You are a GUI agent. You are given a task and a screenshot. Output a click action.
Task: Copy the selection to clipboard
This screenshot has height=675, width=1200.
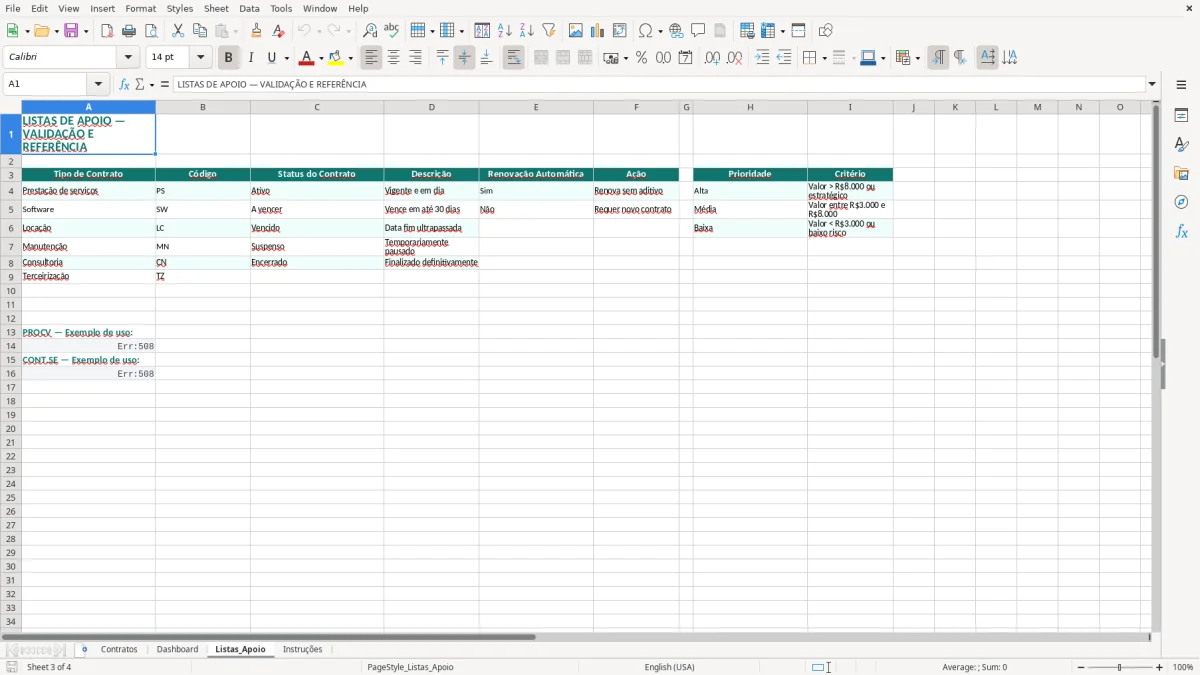200,31
